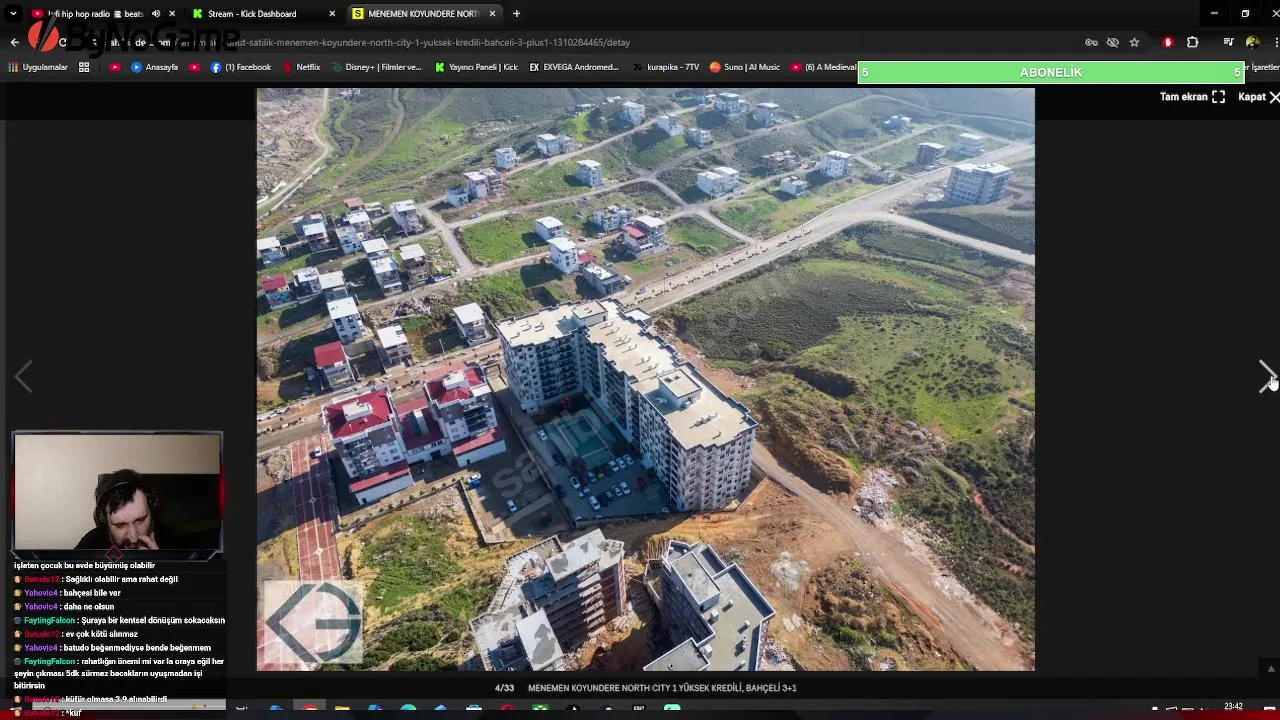Close the Stream - Kick Dashboard tab
Image resolution: width=1280 pixels, height=720 pixels.
[x=332, y=14]
